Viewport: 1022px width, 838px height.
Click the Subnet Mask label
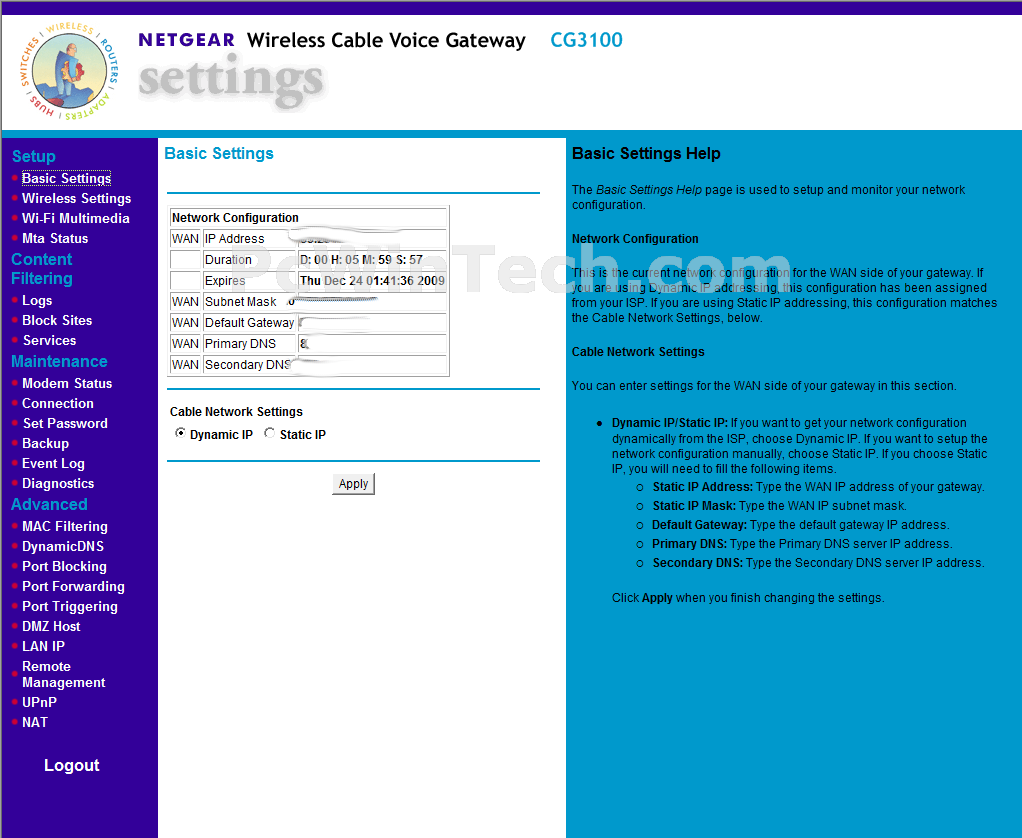tap(241, 302)
